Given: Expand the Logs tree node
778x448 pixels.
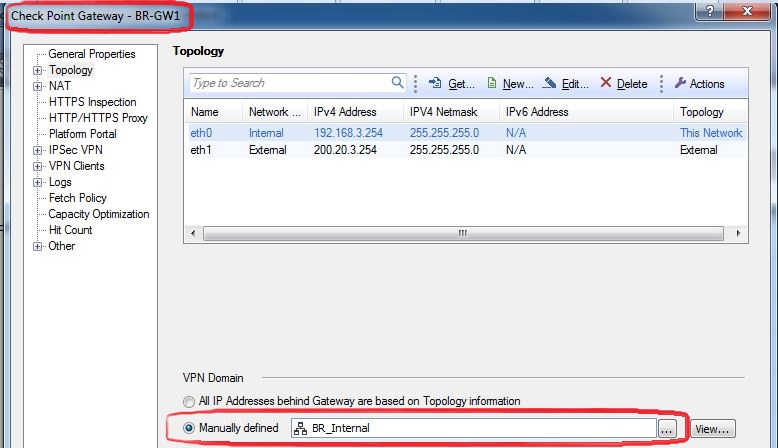Looking at the screenshot, I should click(x=38, y=183).
